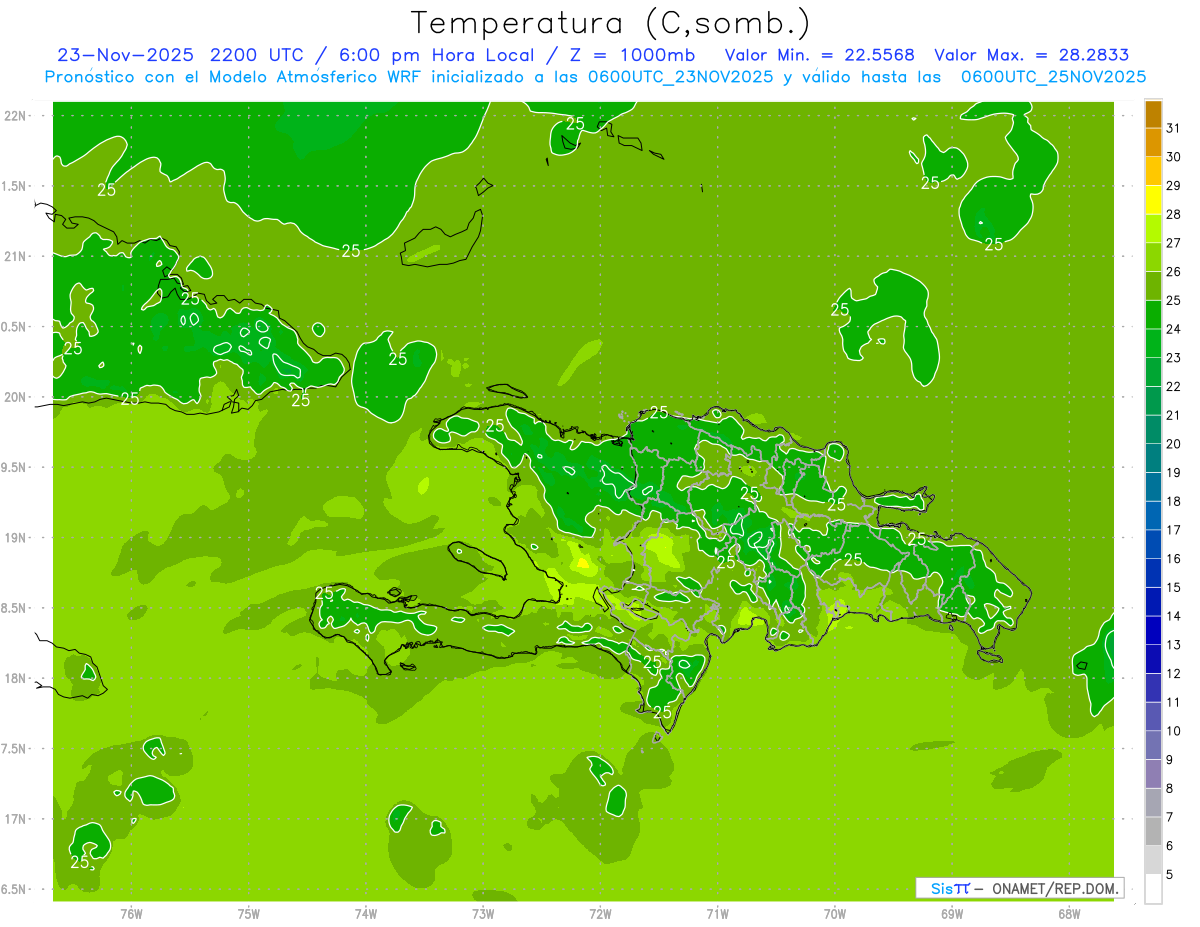Click the "68W" longitude axis label

pos(1069,914)
